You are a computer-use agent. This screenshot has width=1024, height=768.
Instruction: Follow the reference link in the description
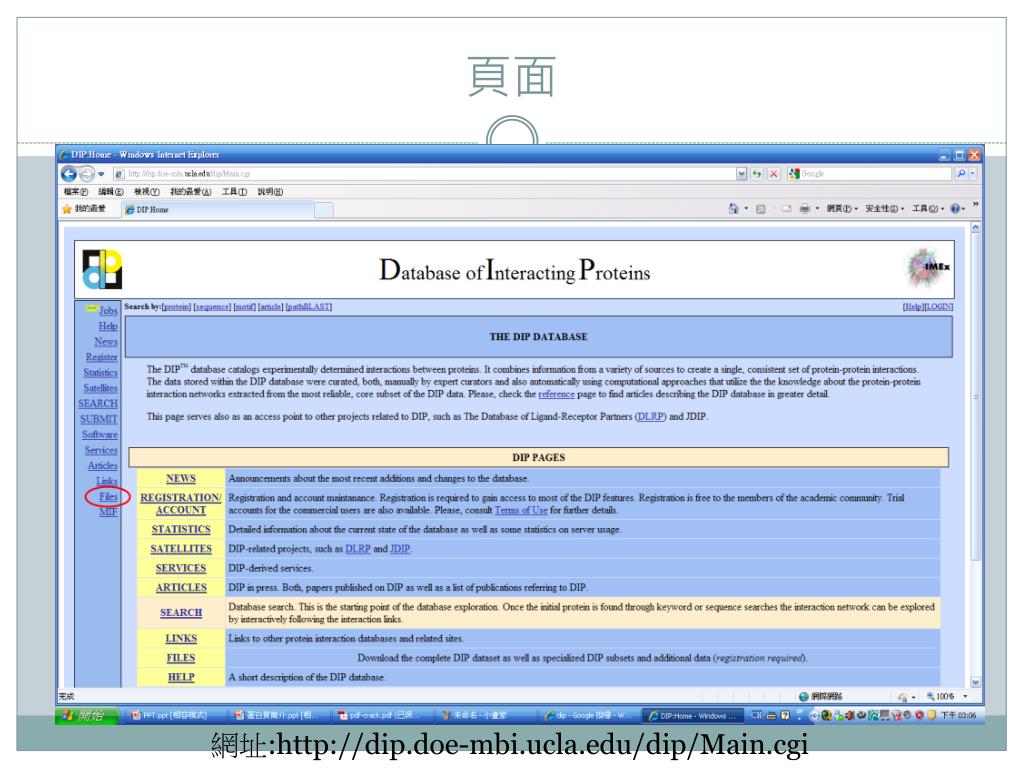tap(556, 394)
